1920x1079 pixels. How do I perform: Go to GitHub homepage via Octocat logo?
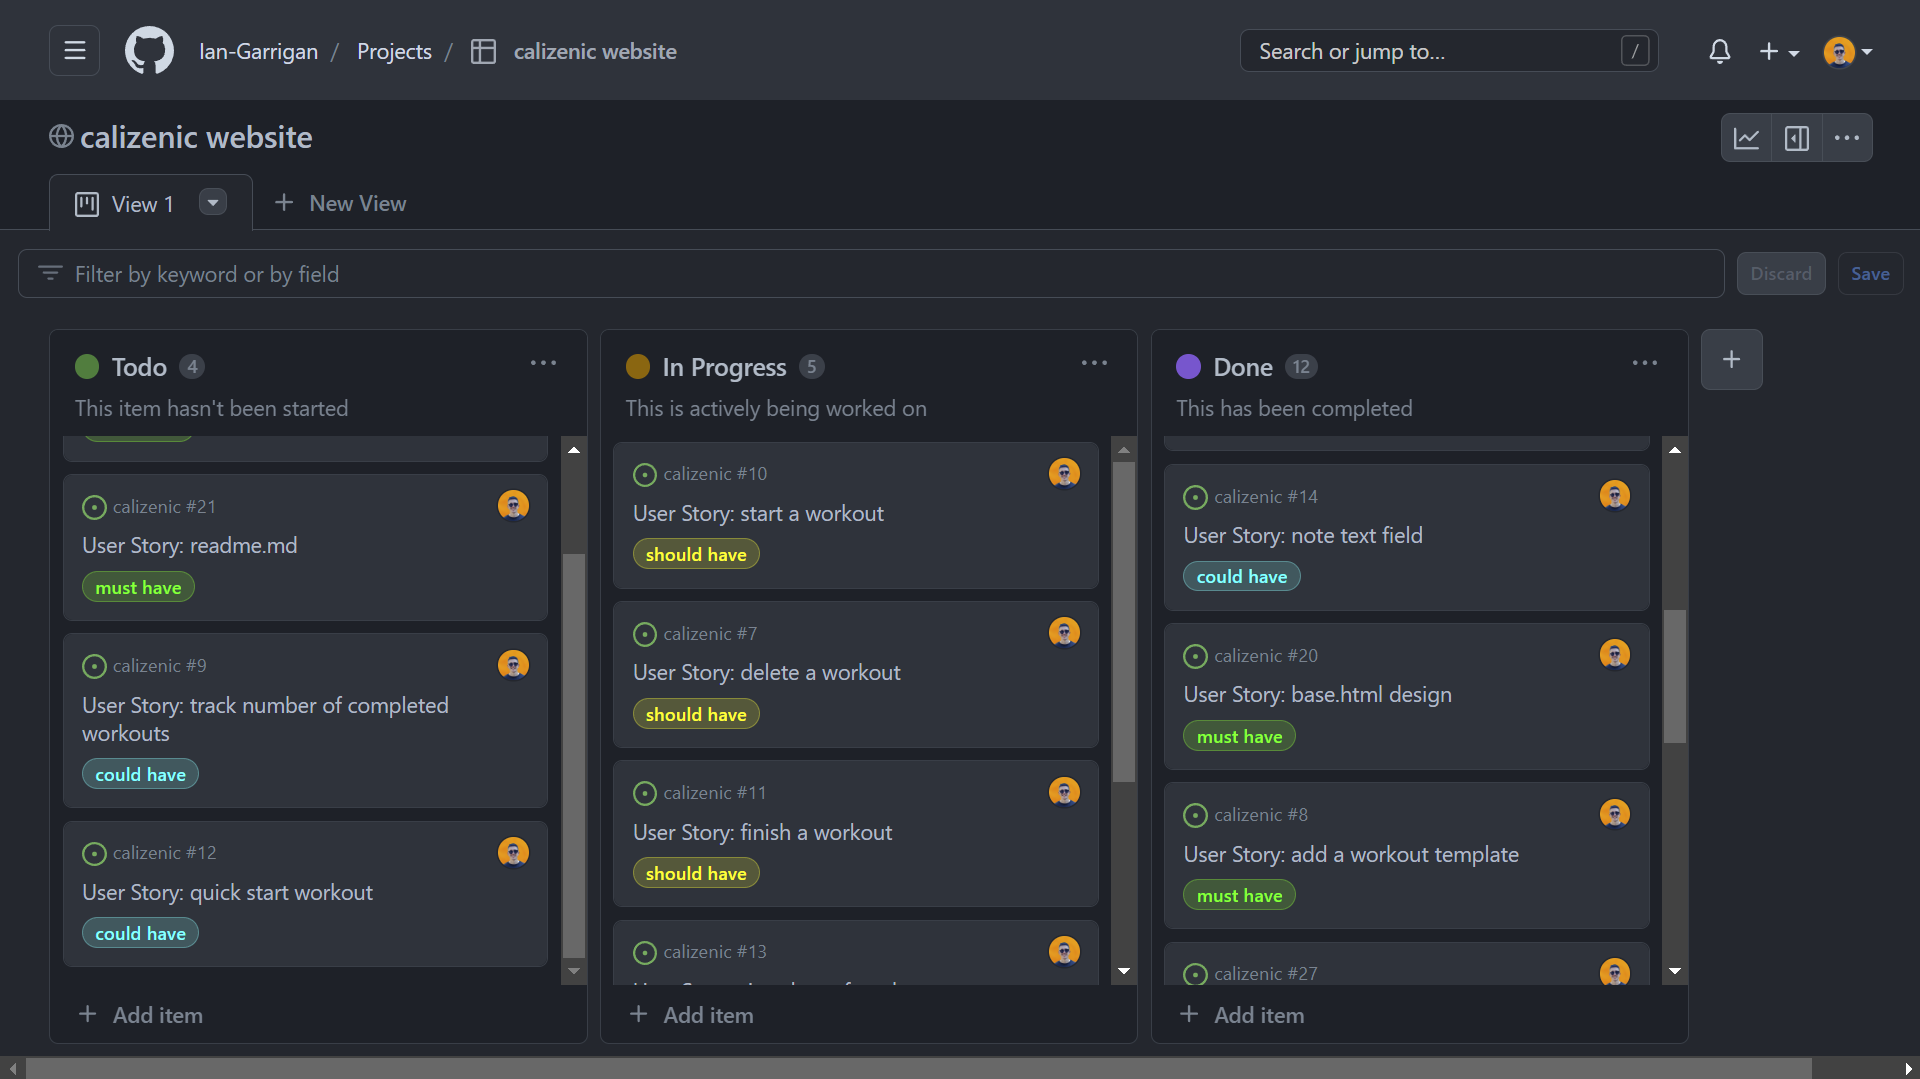click(x=149, y=51)
